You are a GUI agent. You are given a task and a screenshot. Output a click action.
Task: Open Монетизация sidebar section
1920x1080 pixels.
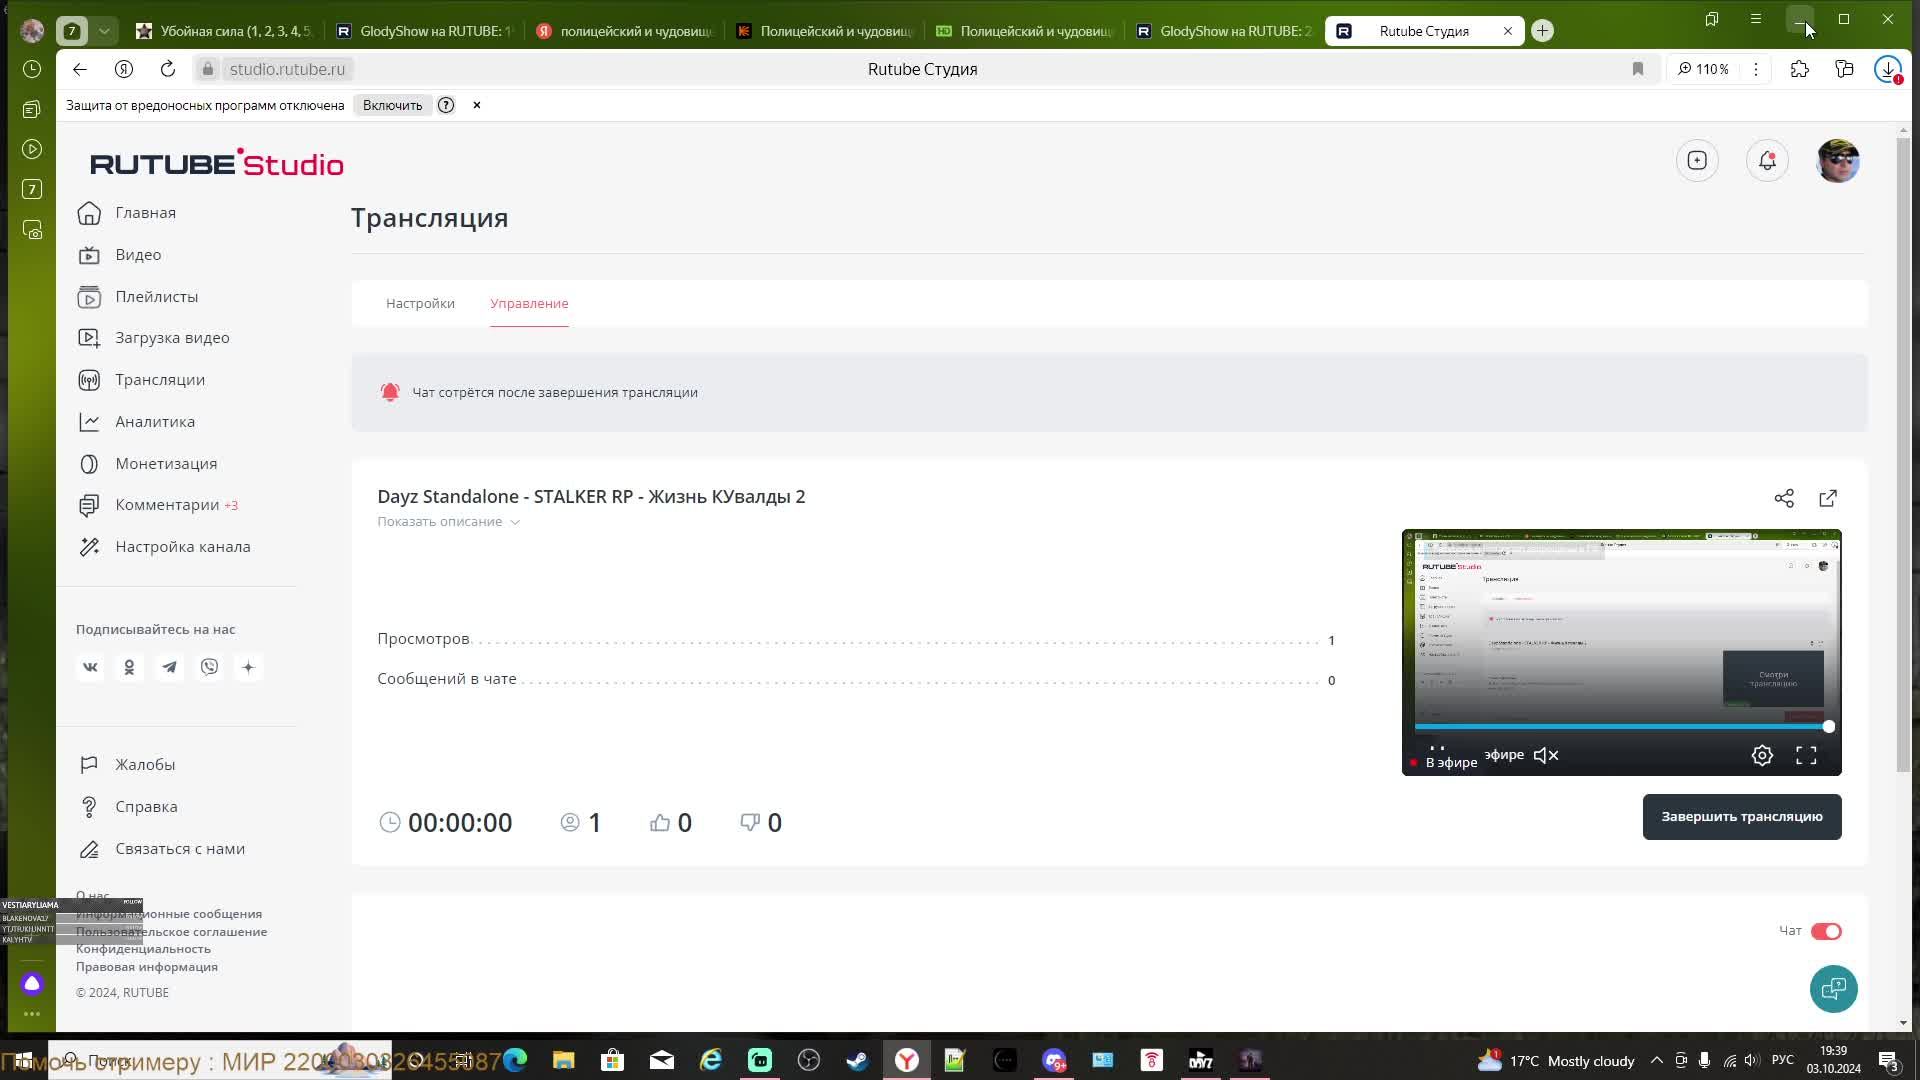coord(148,464)
